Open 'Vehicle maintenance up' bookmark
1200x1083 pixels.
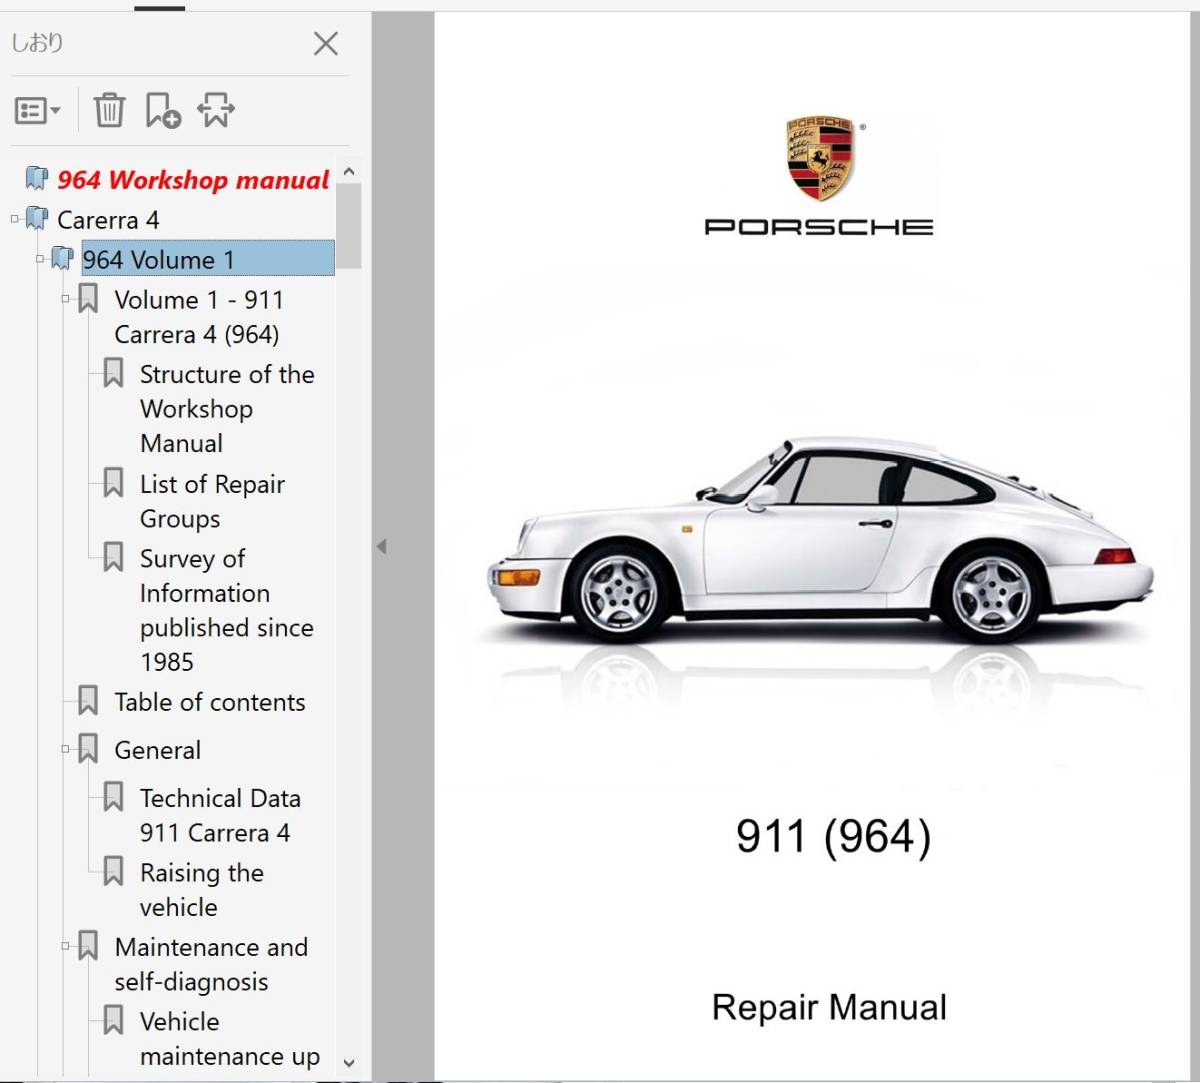229,1039
